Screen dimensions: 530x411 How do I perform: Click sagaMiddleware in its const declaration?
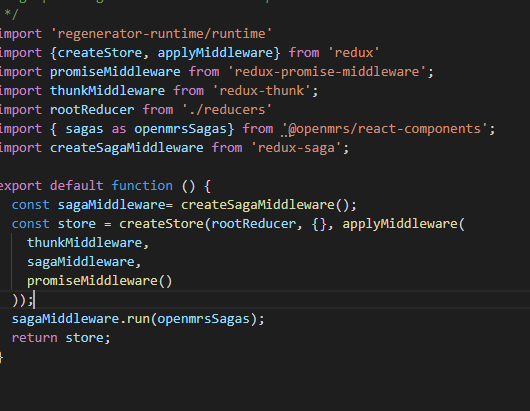[112, 205]
